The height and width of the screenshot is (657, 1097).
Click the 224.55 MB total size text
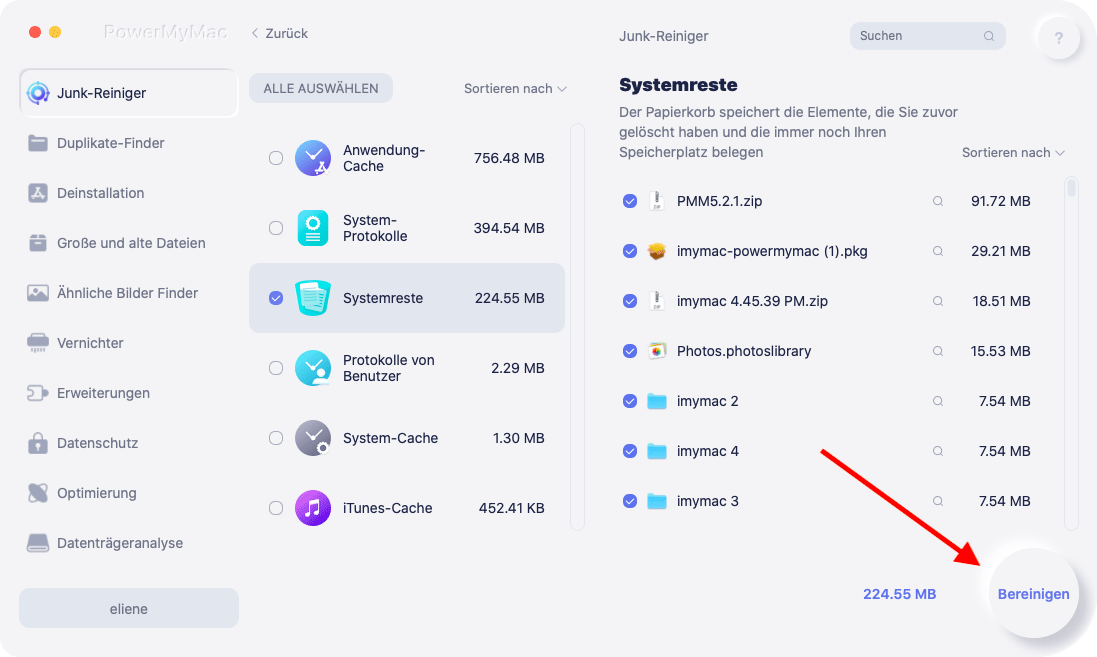coord(900,594)
